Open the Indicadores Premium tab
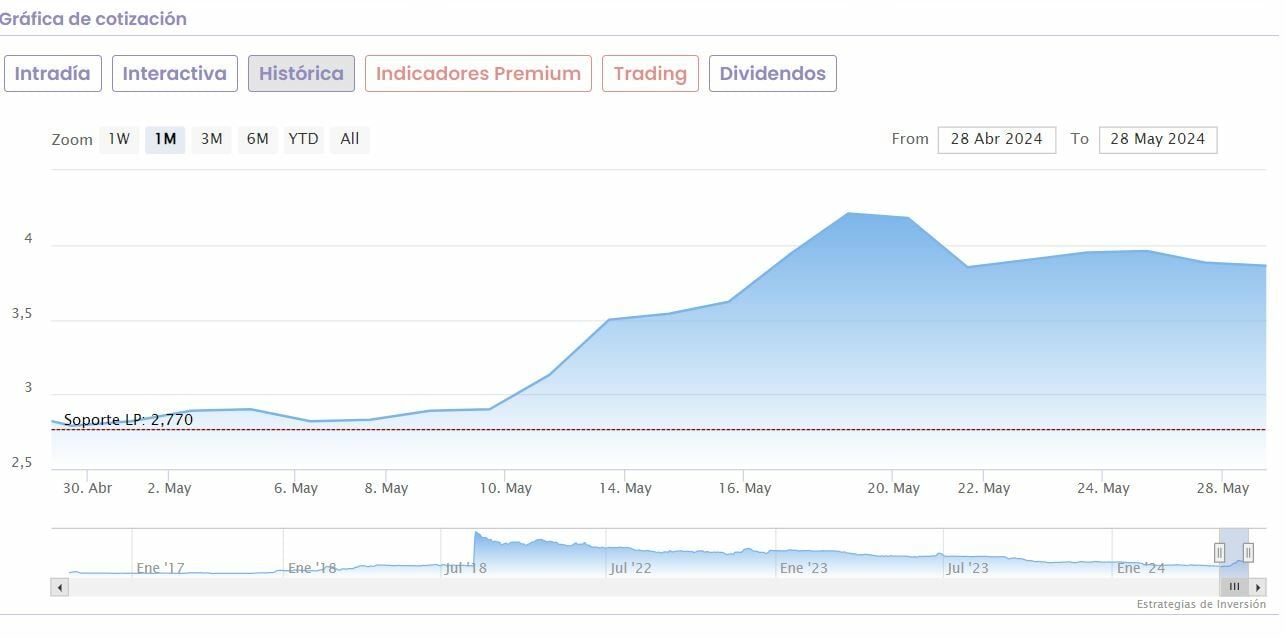The height and width of the screenshot is (638, 1286). click(x=478, y=73)
